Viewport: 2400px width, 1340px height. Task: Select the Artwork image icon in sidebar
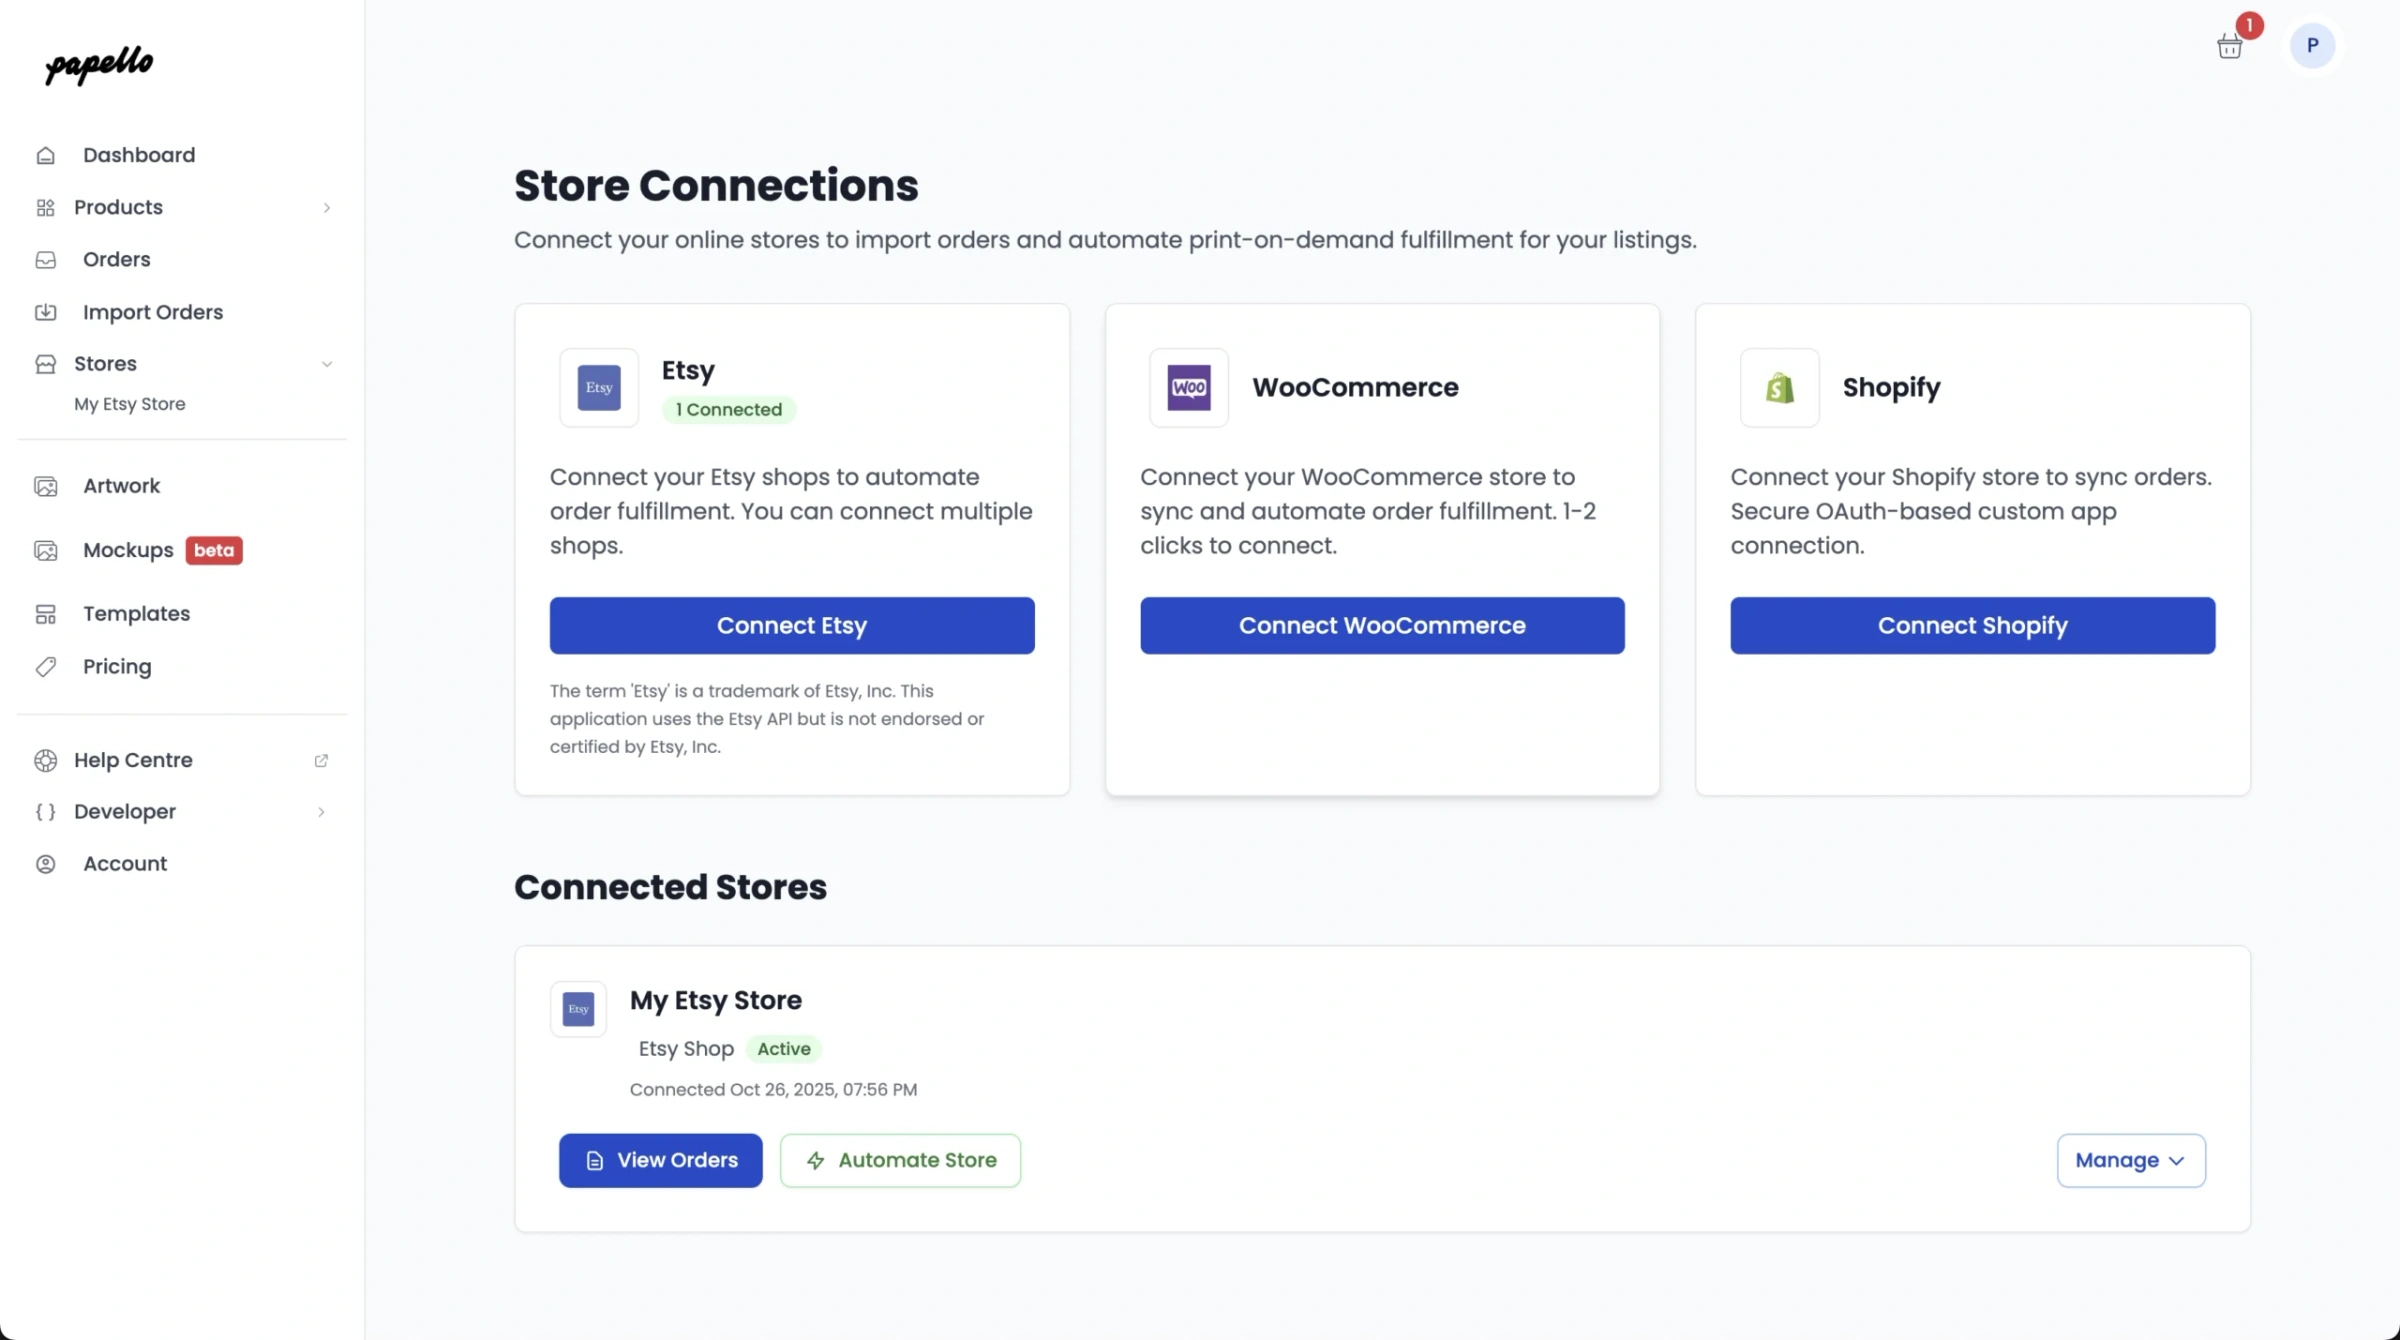46,486
